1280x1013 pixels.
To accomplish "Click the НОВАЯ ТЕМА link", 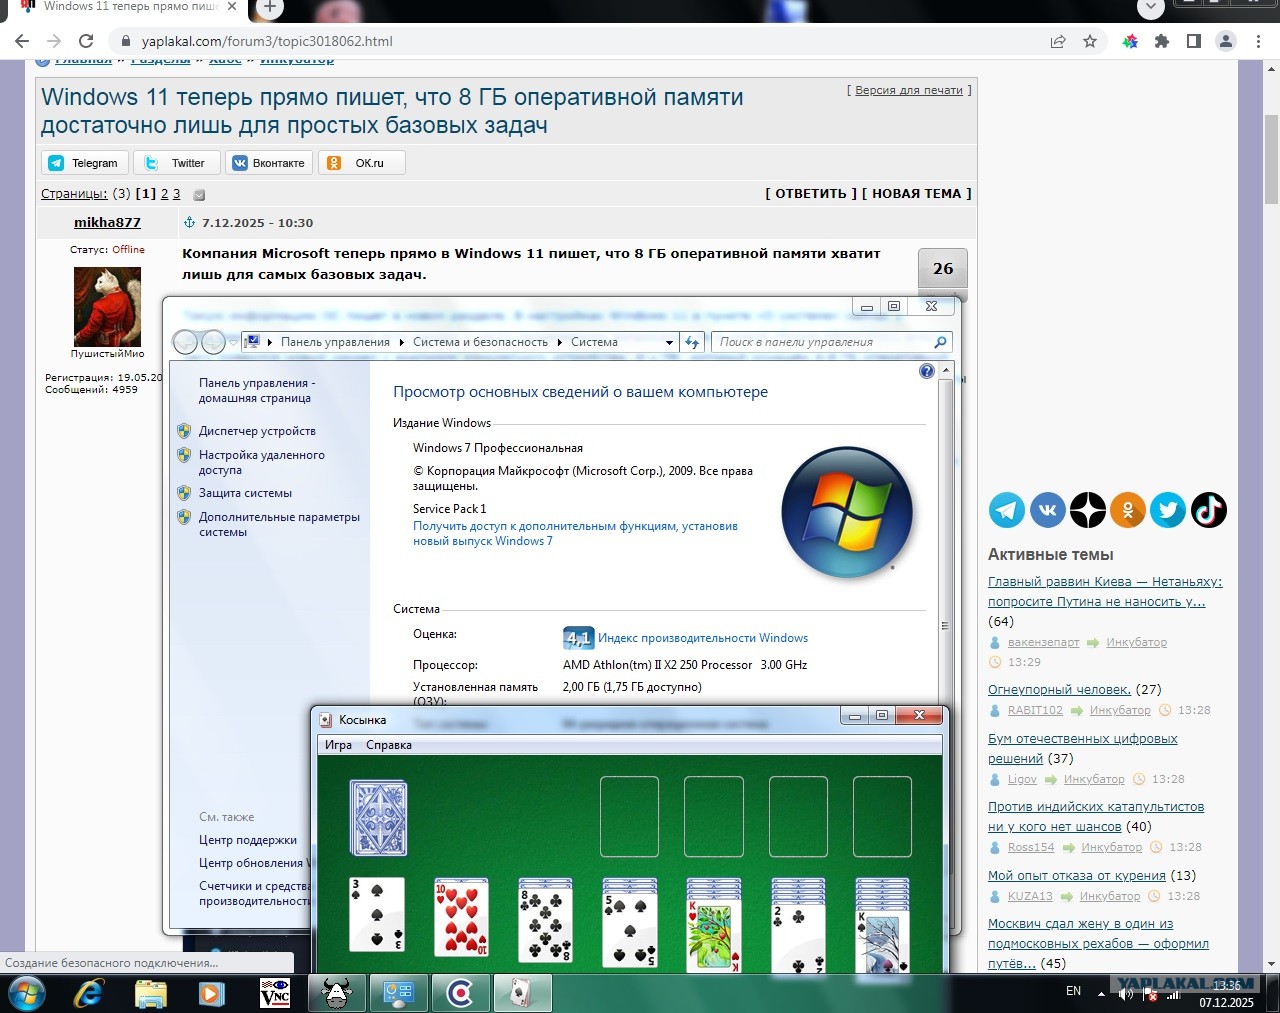I will 917,194.
